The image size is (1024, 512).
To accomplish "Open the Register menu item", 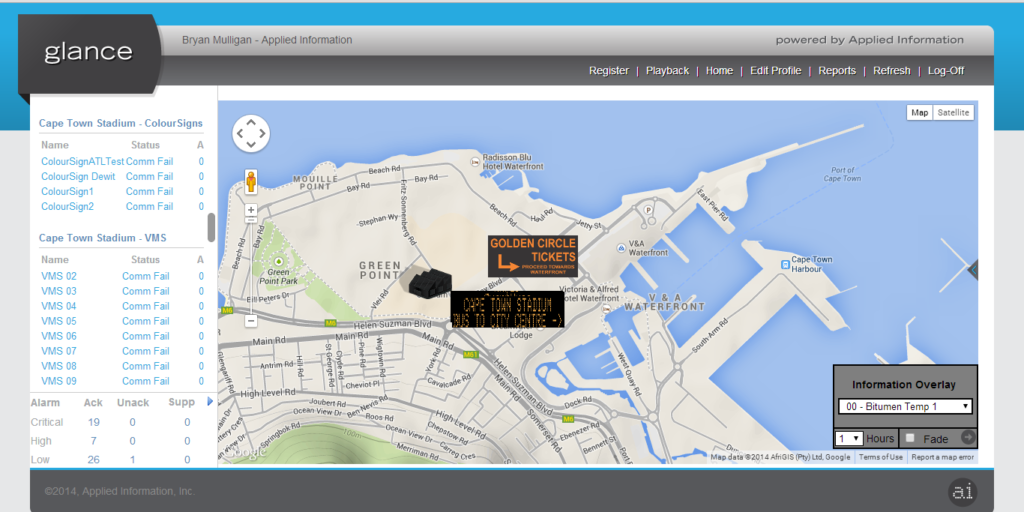I will (609, 71).
